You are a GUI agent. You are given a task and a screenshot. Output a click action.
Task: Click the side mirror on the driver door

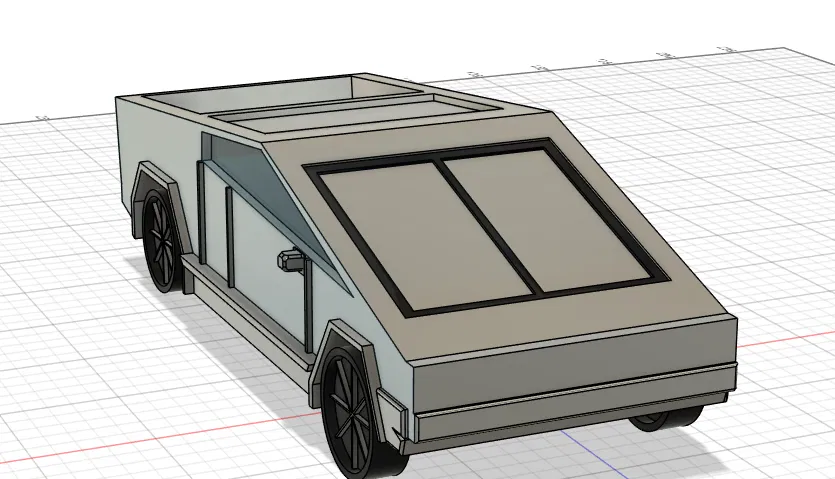(x=291, y=261)
